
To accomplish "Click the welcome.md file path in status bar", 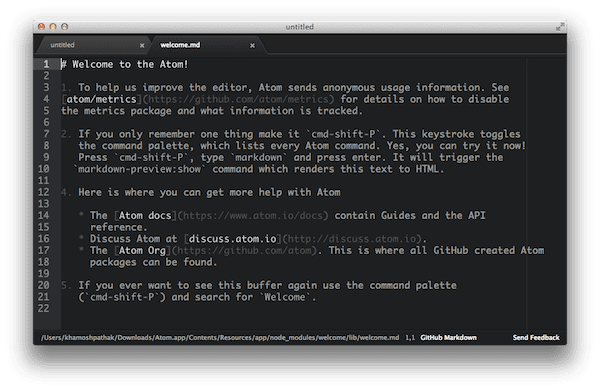I will coord(220,337).
